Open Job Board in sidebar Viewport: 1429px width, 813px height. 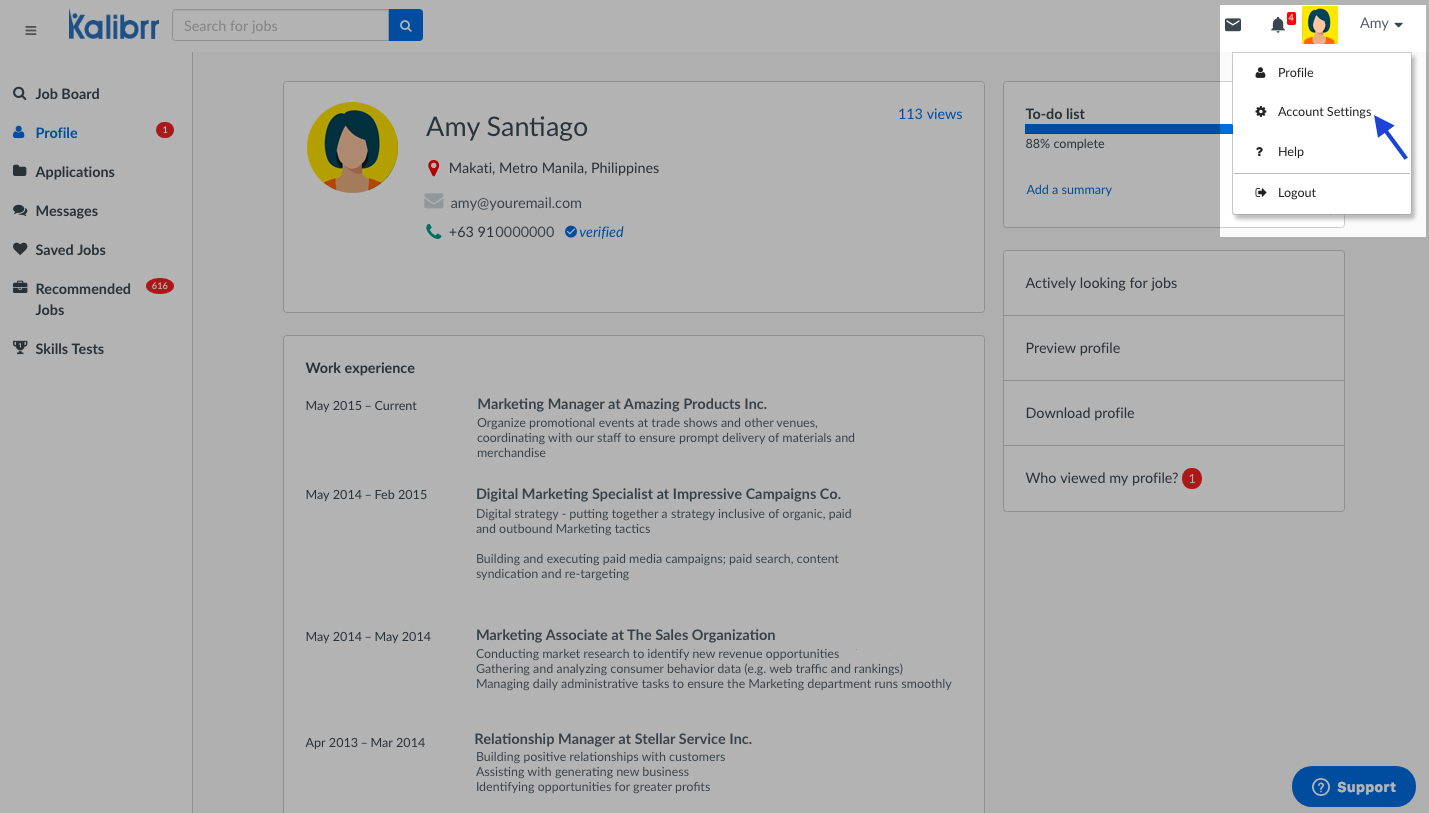point(67,94)
